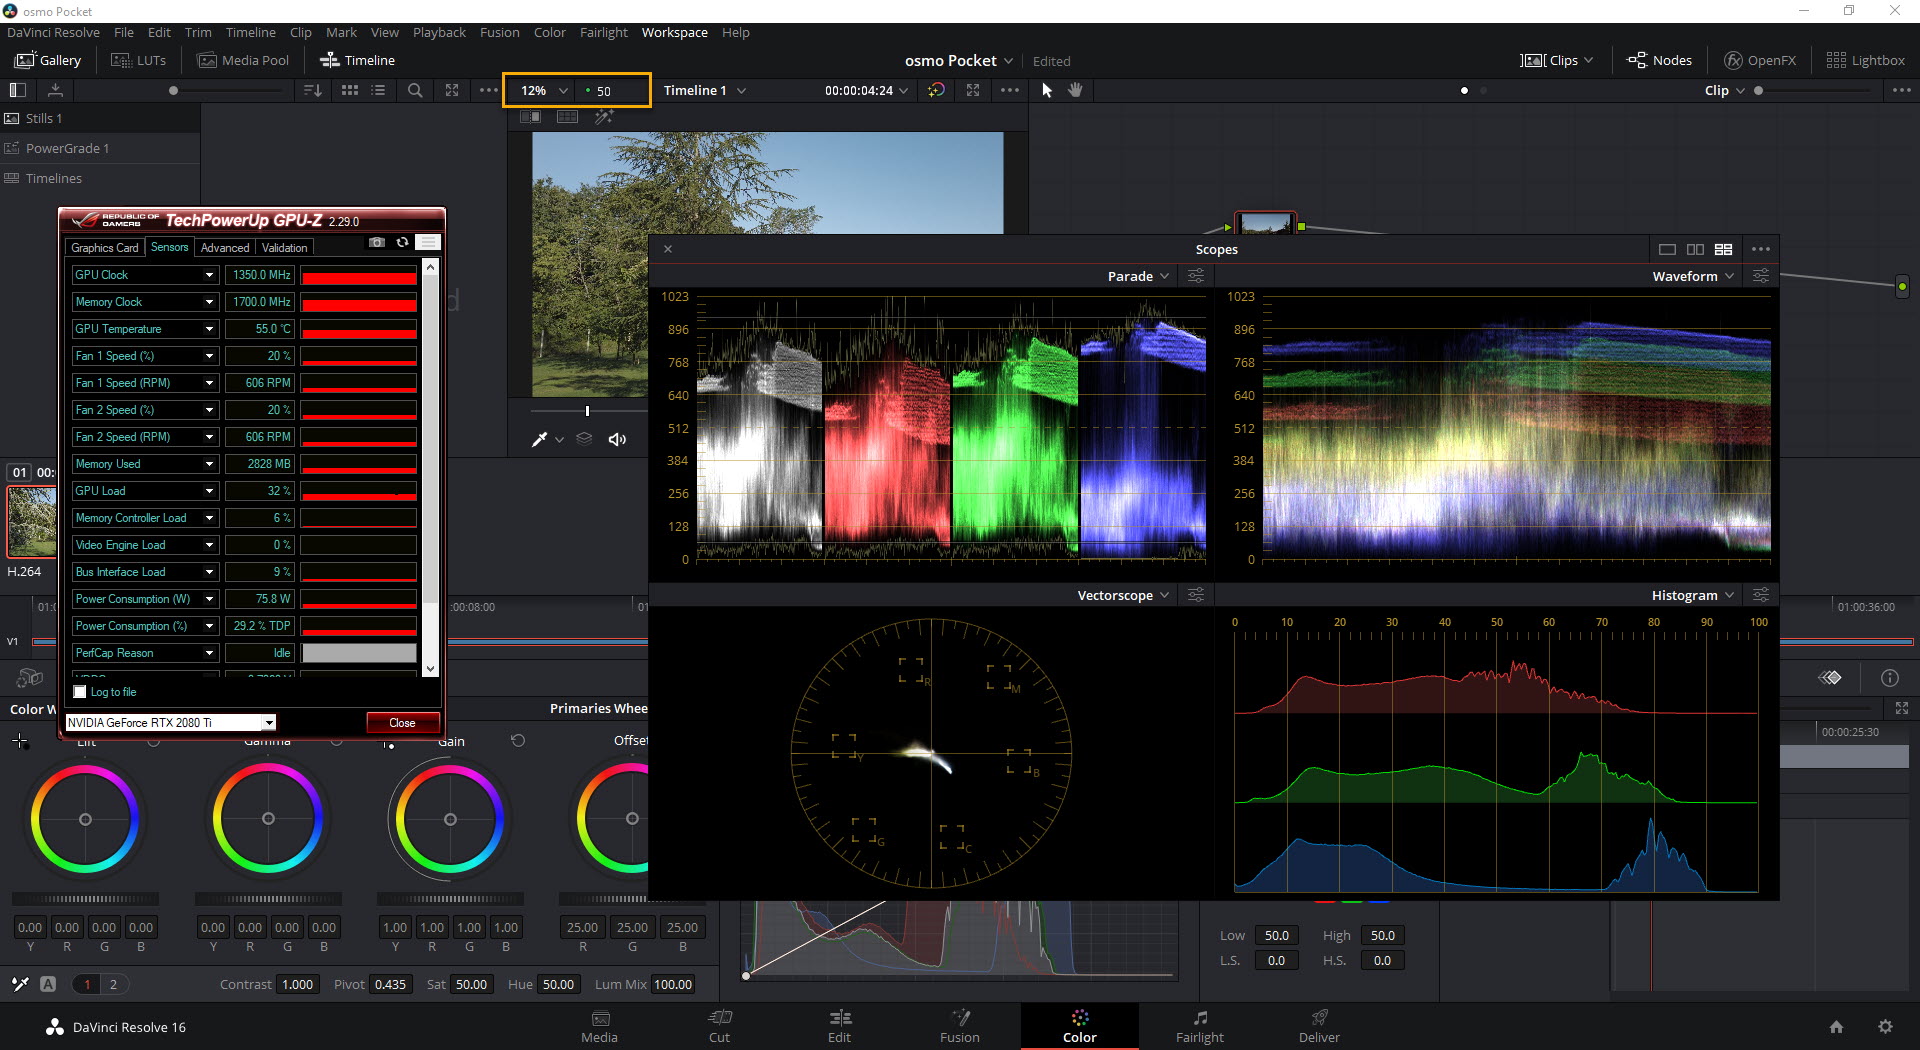Open the Playback menu

439,32
